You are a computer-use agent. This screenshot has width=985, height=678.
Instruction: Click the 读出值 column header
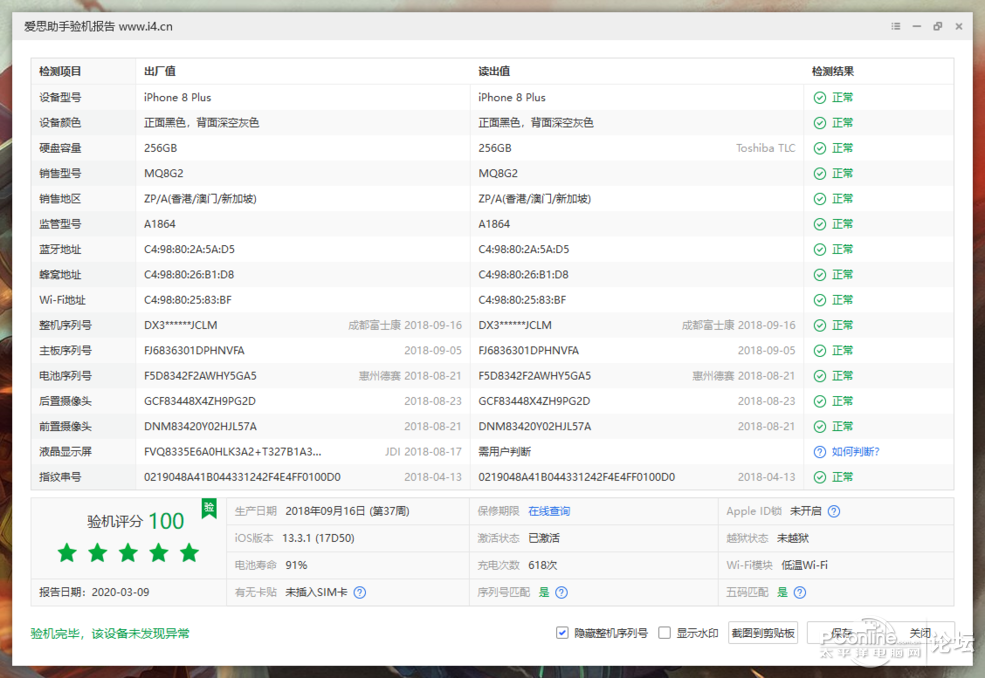(x=494, y=72)
